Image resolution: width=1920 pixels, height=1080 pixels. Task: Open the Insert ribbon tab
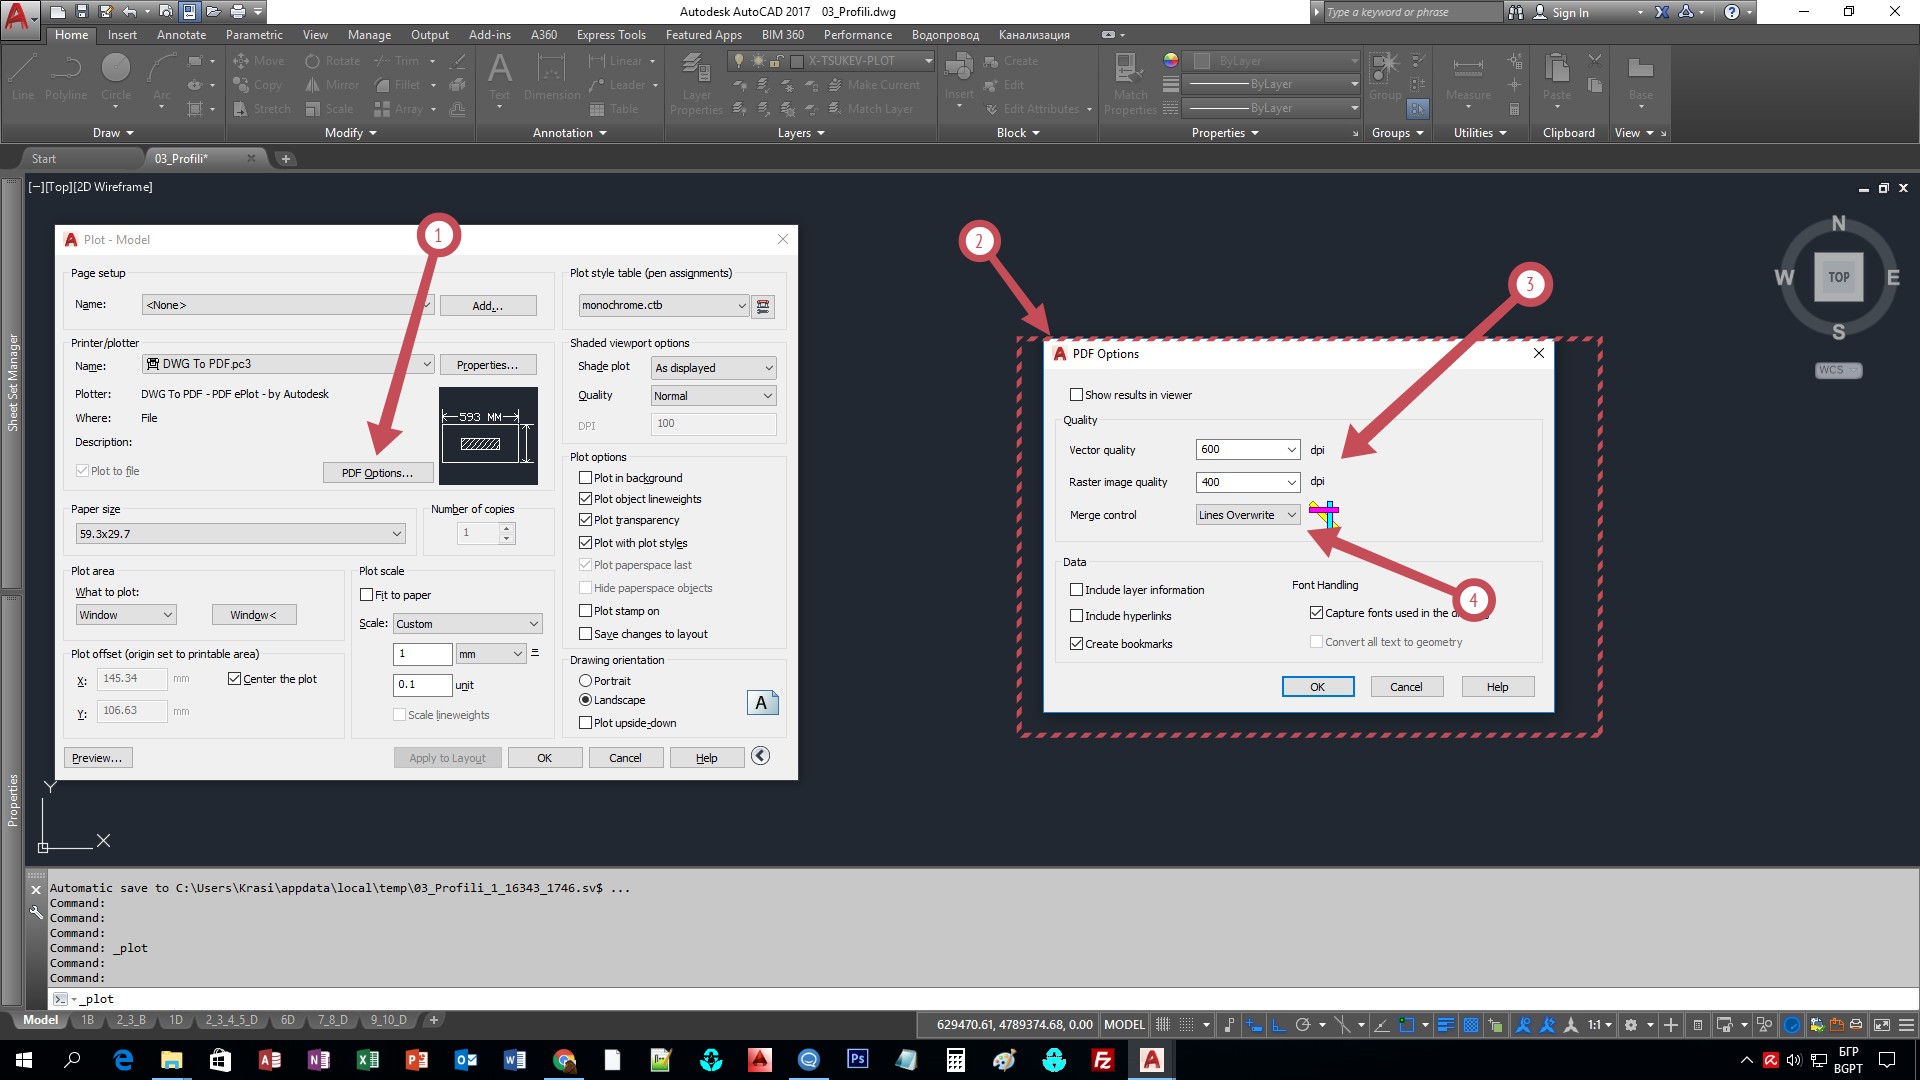[122, 35]
